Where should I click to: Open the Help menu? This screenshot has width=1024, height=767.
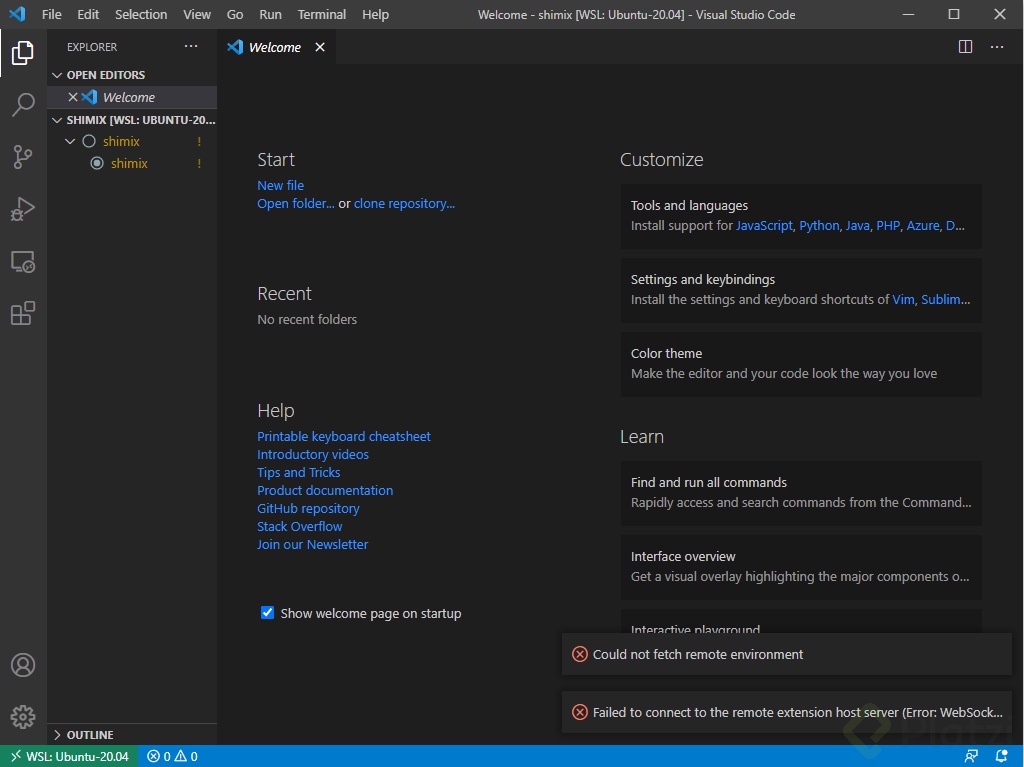[x=376, y=14]
